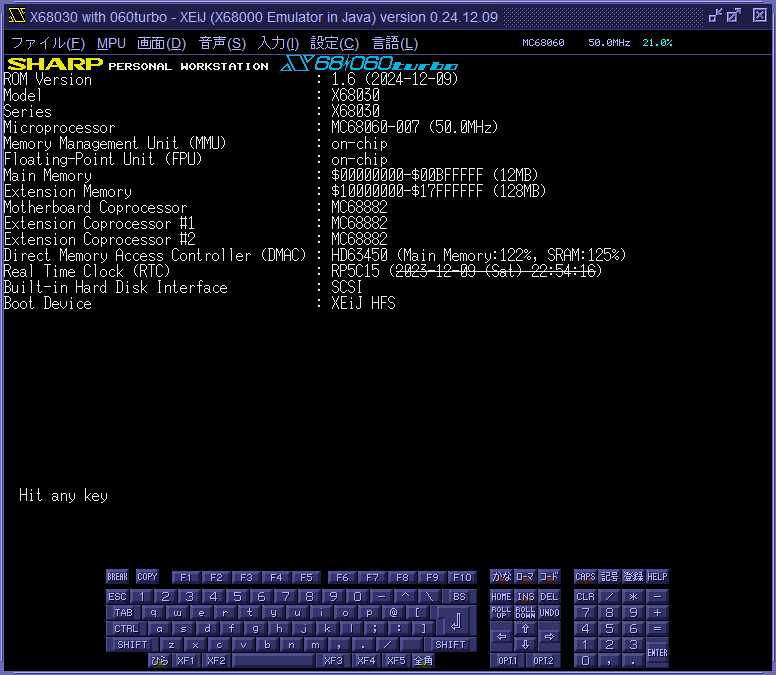Click the right arrow cursor key
Viewport: 776px width, 675px height.
(549, 636)
